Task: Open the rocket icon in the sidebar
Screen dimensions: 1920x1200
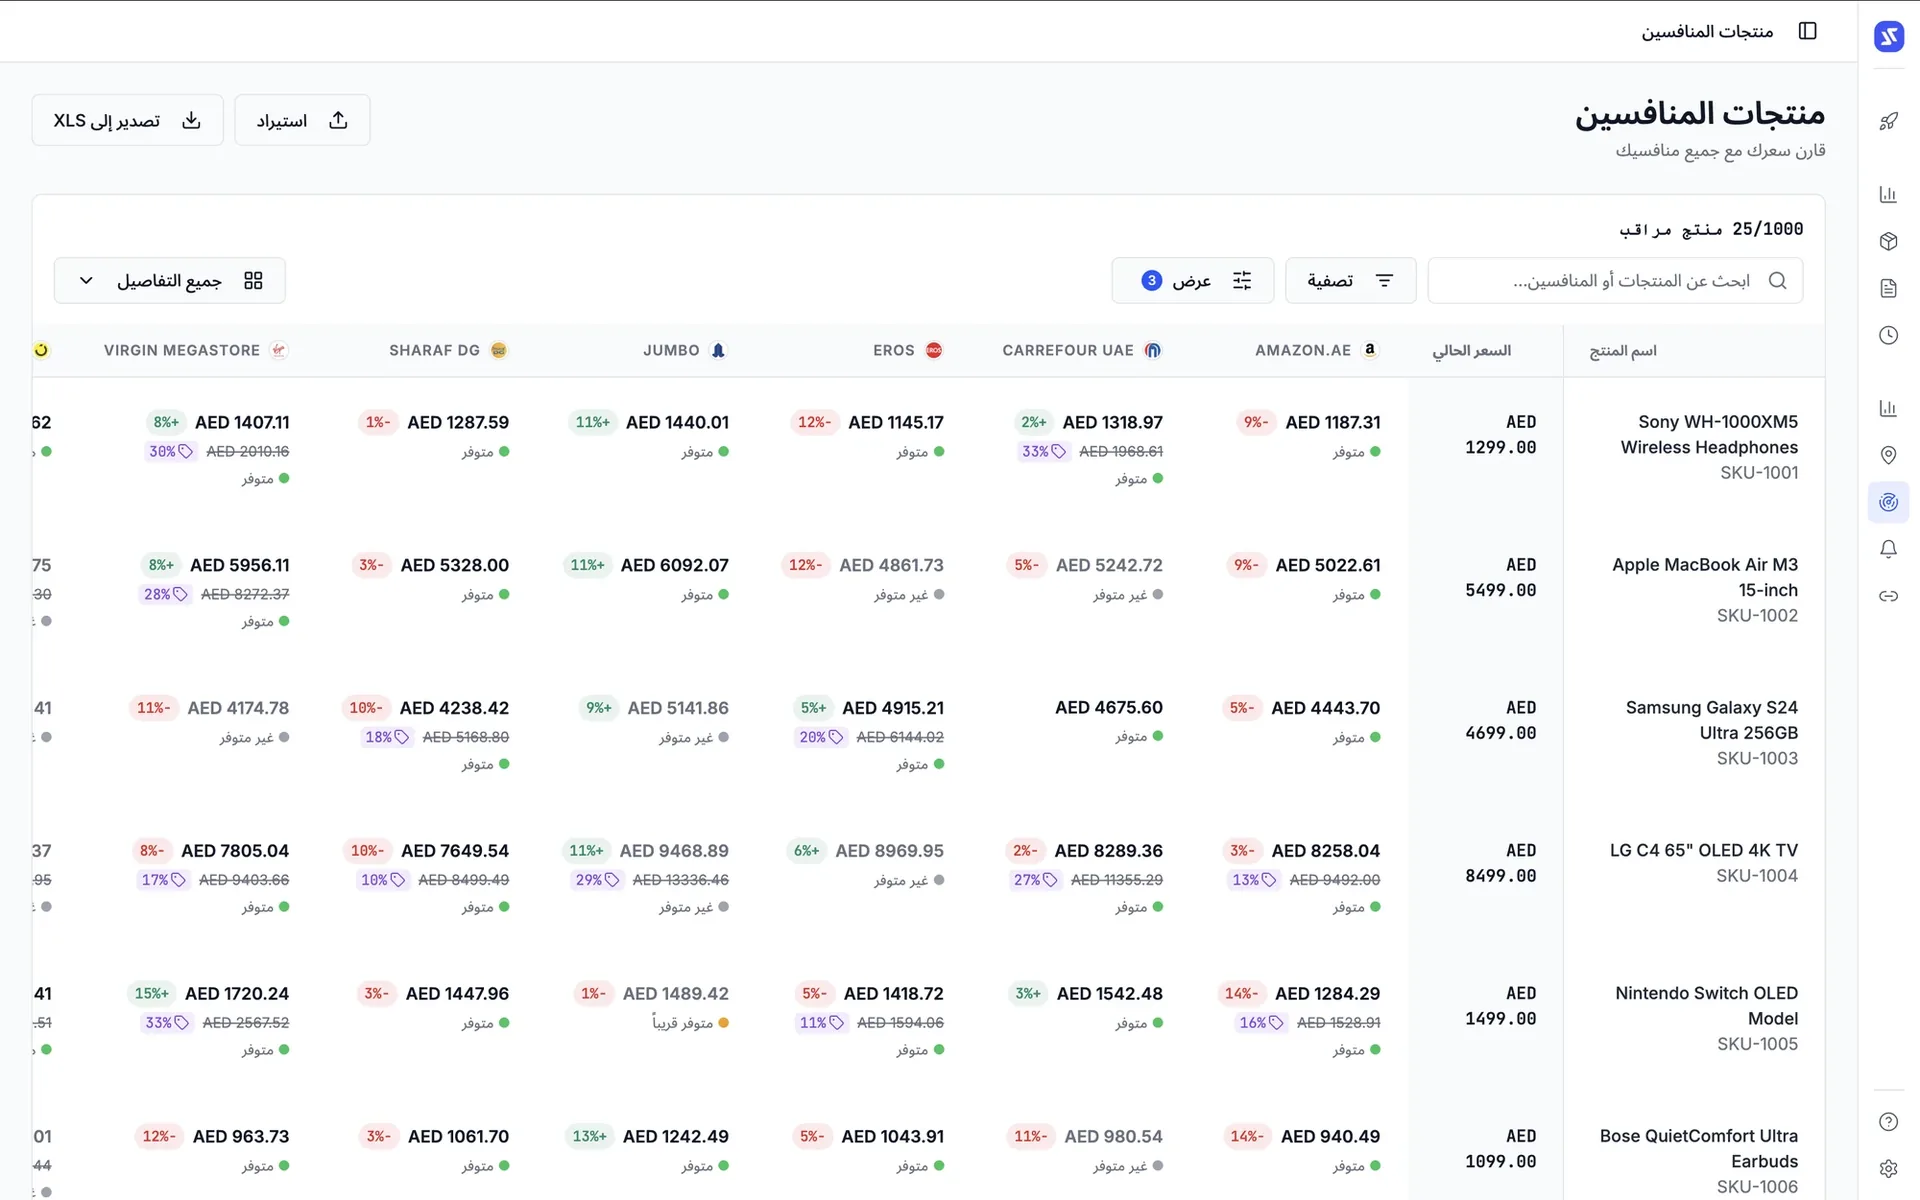Action: pyautogui.click(x=1888, y=121)
